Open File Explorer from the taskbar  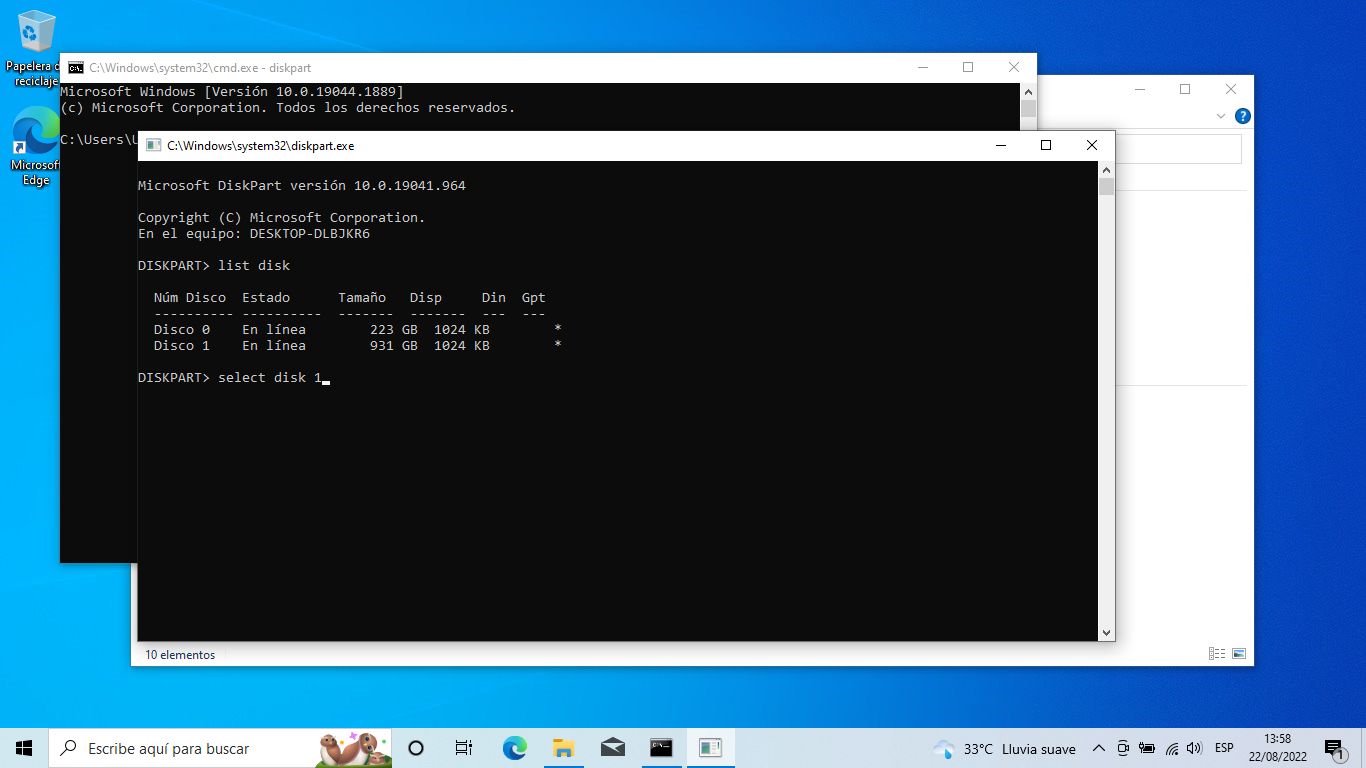point(564,748)
